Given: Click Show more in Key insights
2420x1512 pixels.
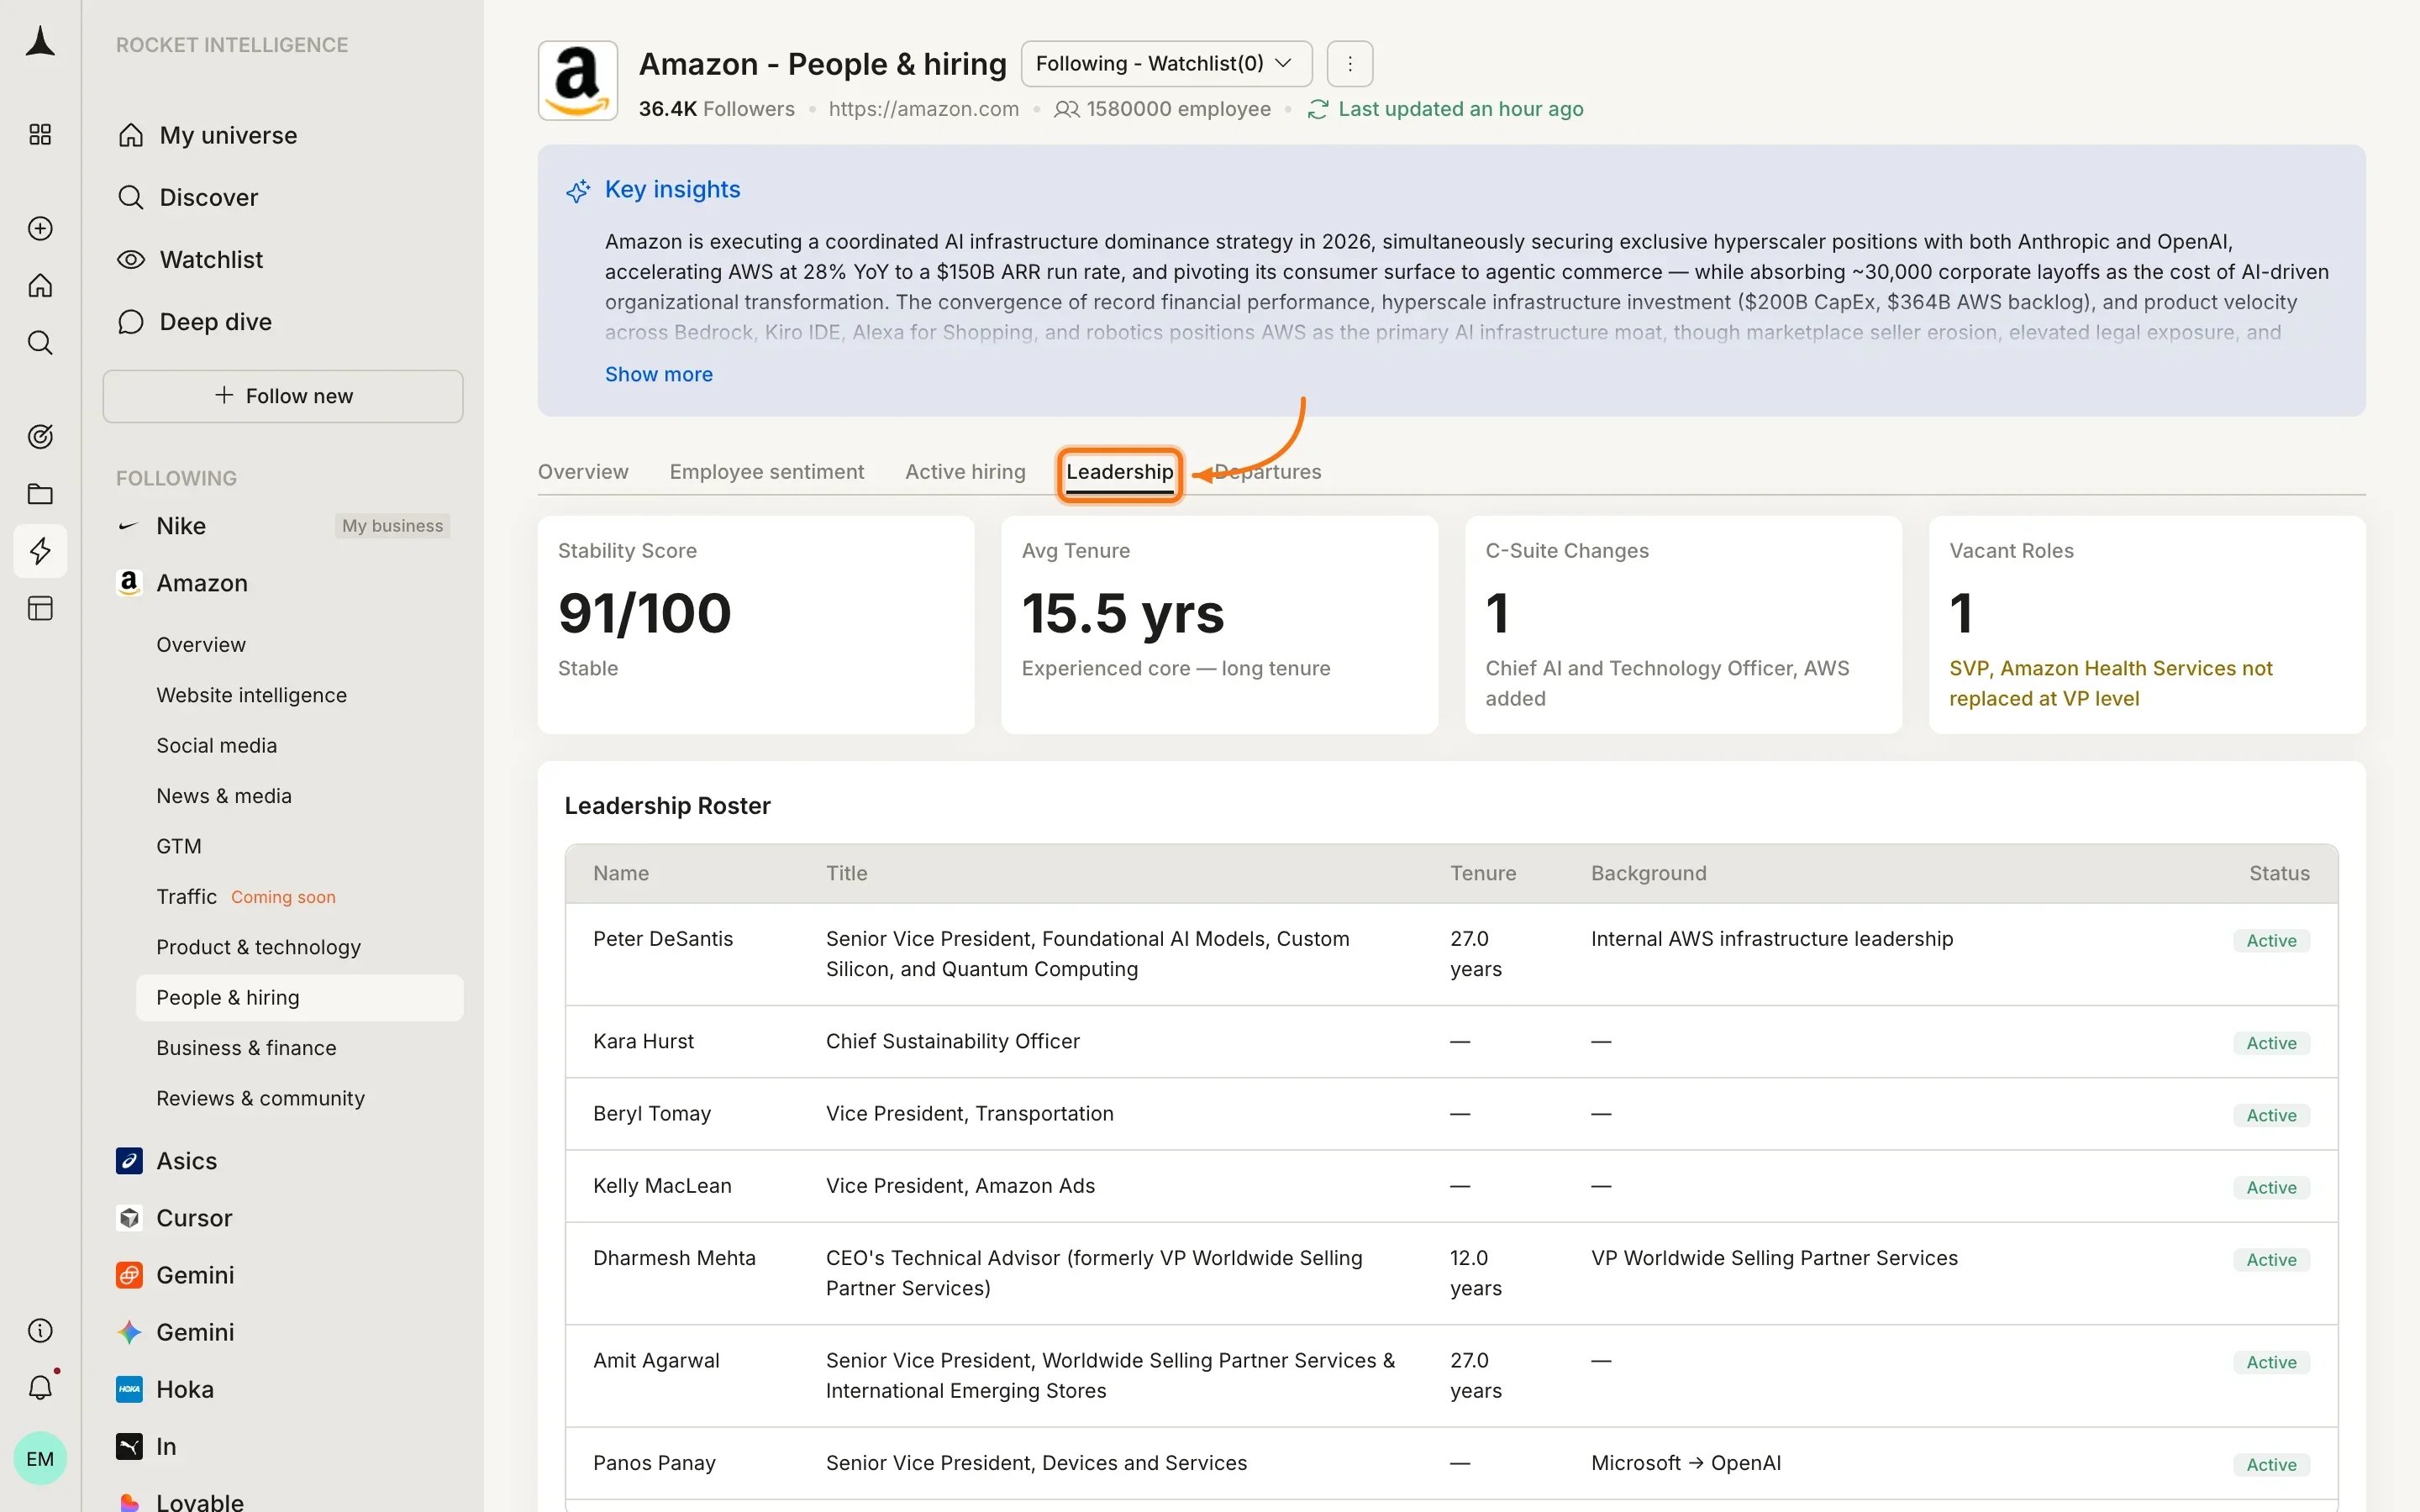Looking at the screenshot, I should pos(658,374).
